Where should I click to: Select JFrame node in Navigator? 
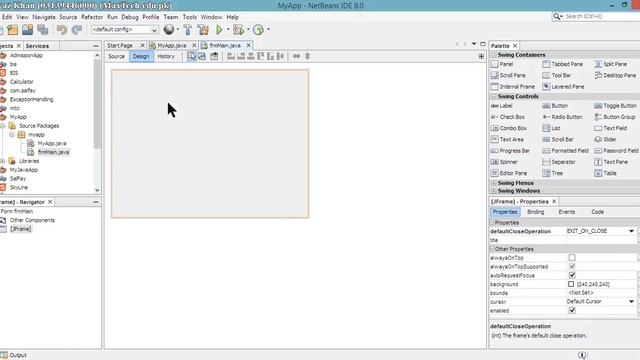21,229
